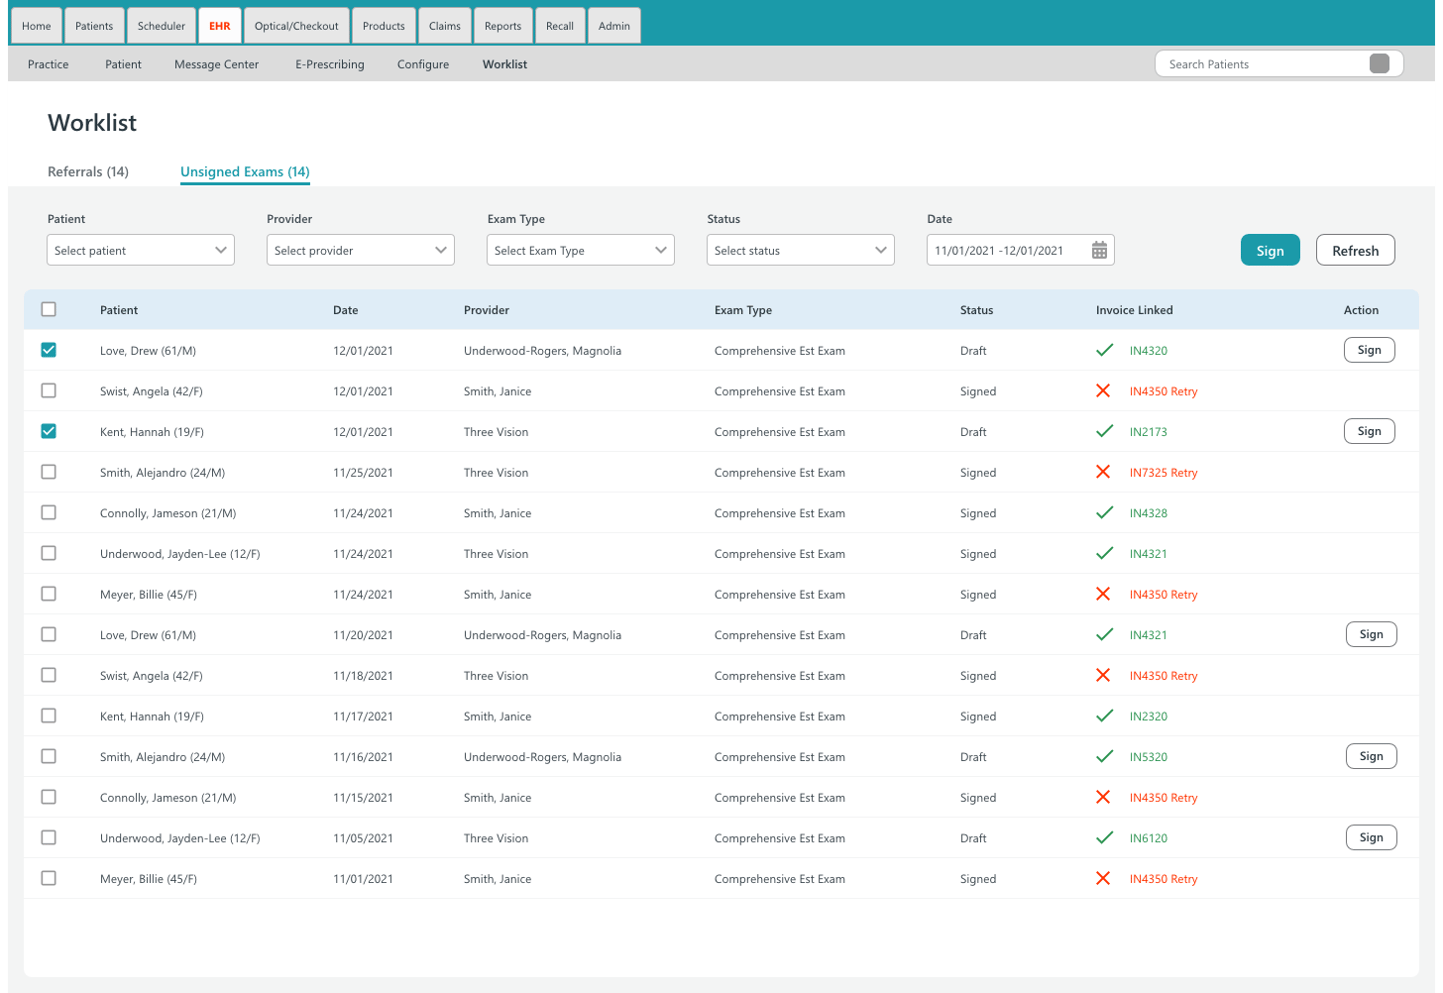Click the green checkmark next to IN2173
The width and height of the screenshot is (1443, 993).
pos(1105,431)
